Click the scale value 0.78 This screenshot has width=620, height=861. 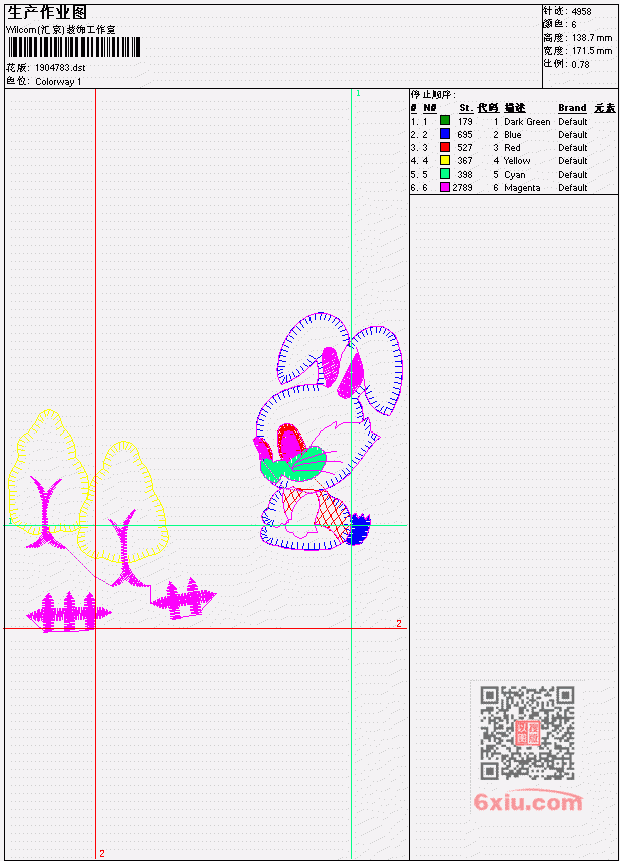click(x=580, y=64)
